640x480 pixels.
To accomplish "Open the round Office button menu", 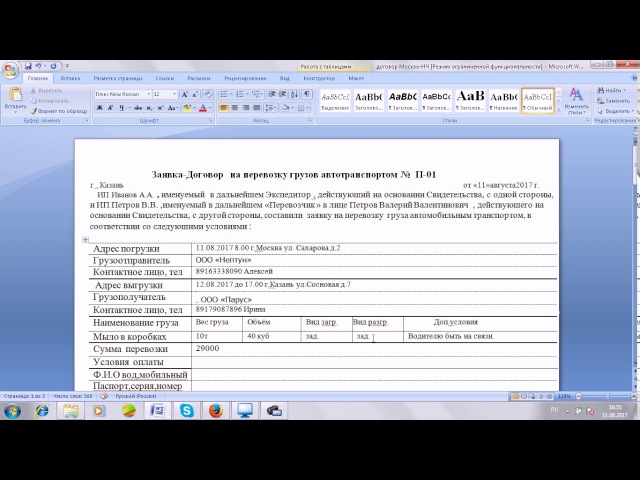I will click(x=10, y=70).
